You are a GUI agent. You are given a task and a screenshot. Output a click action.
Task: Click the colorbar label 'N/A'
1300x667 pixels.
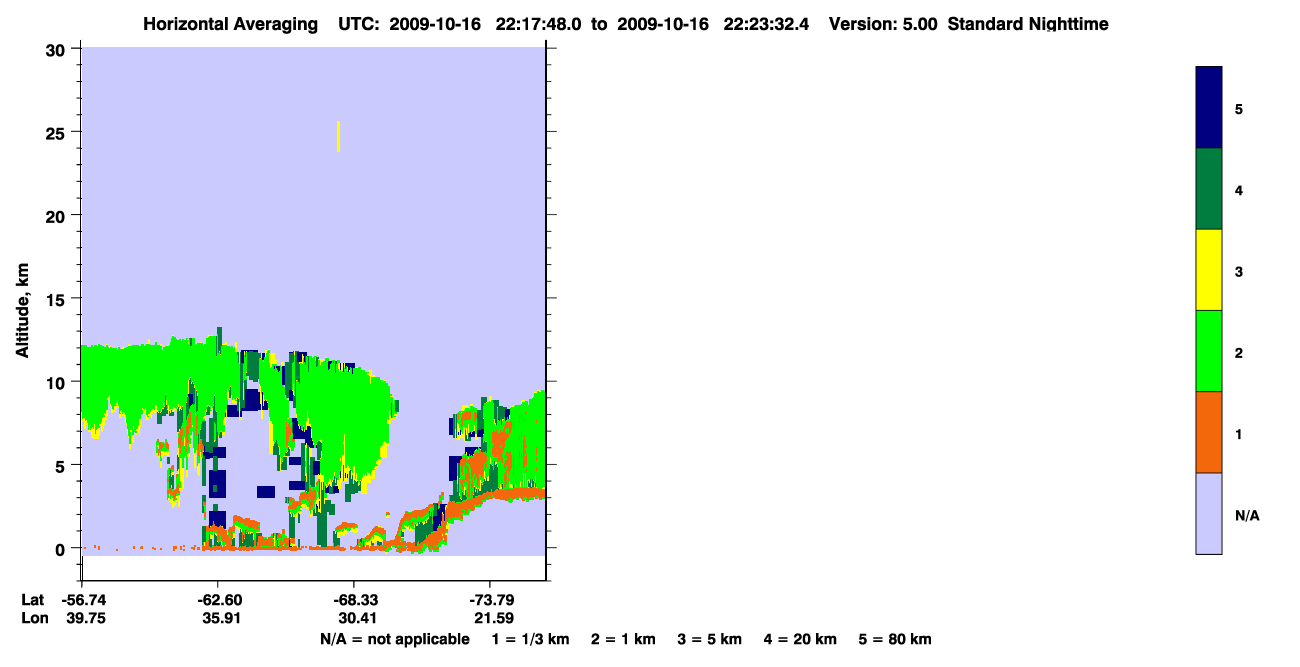click(1247, 516)
